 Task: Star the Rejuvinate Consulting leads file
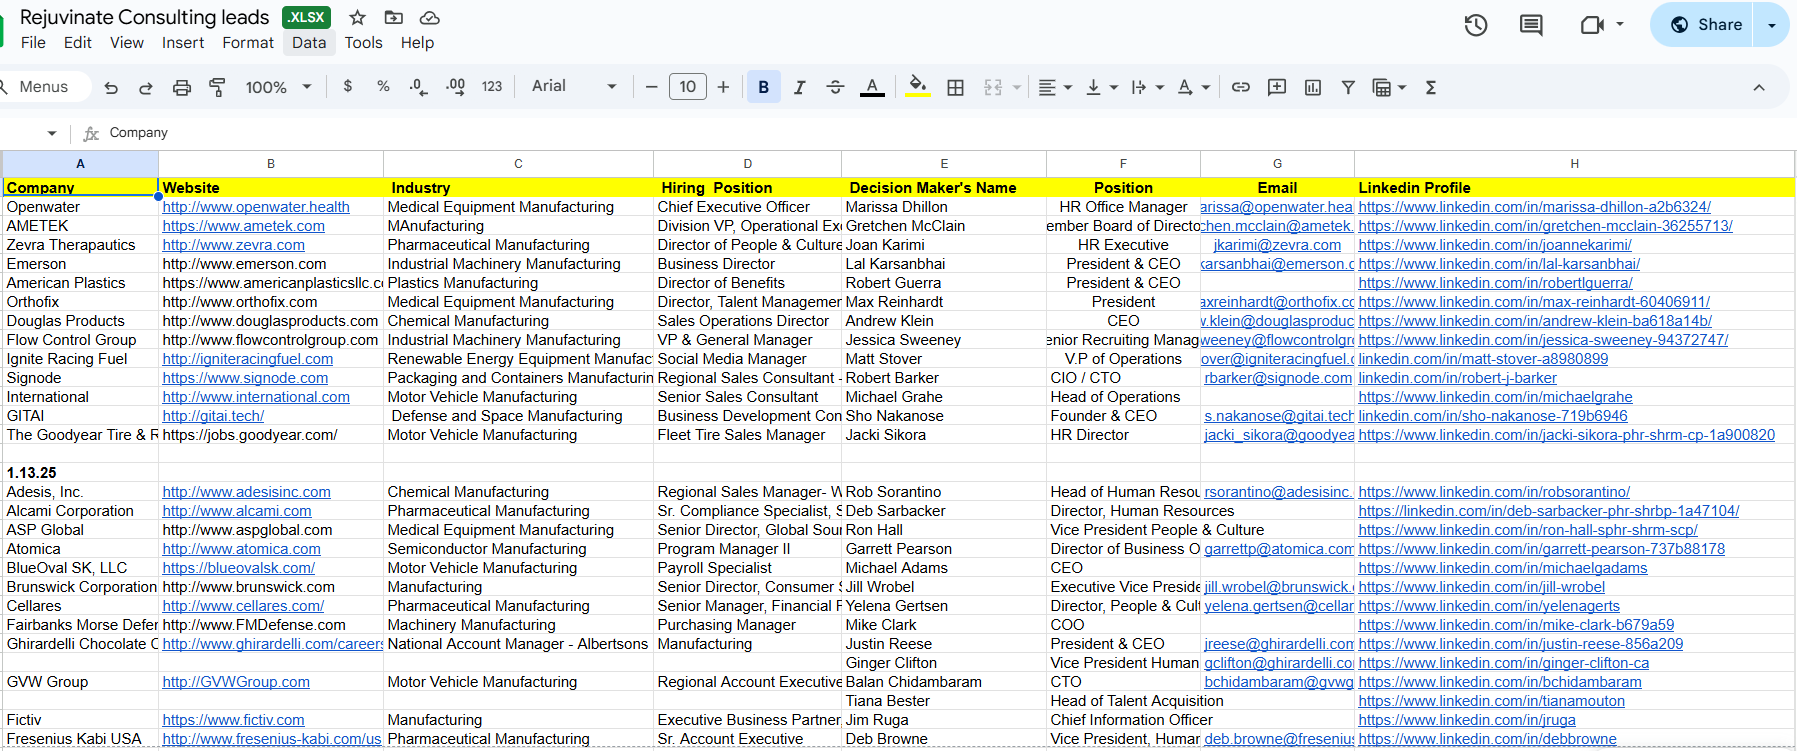[357, 18]
